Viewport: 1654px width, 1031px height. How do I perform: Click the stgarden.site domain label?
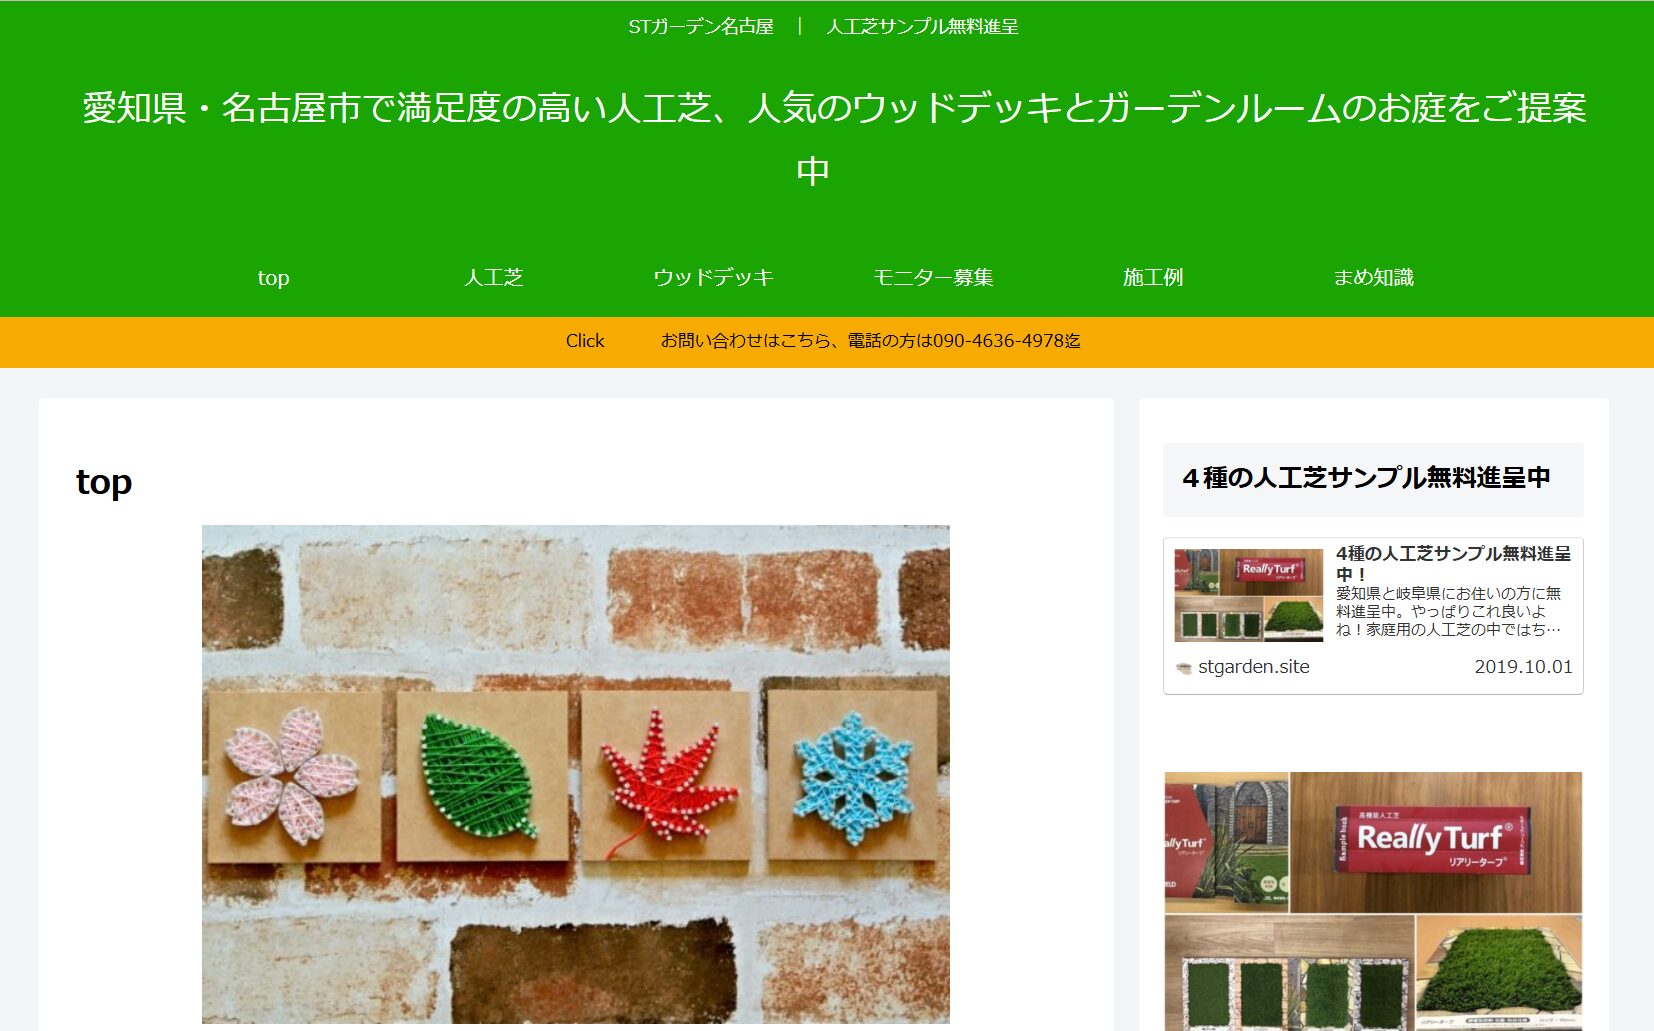(x=1254, y=667)
